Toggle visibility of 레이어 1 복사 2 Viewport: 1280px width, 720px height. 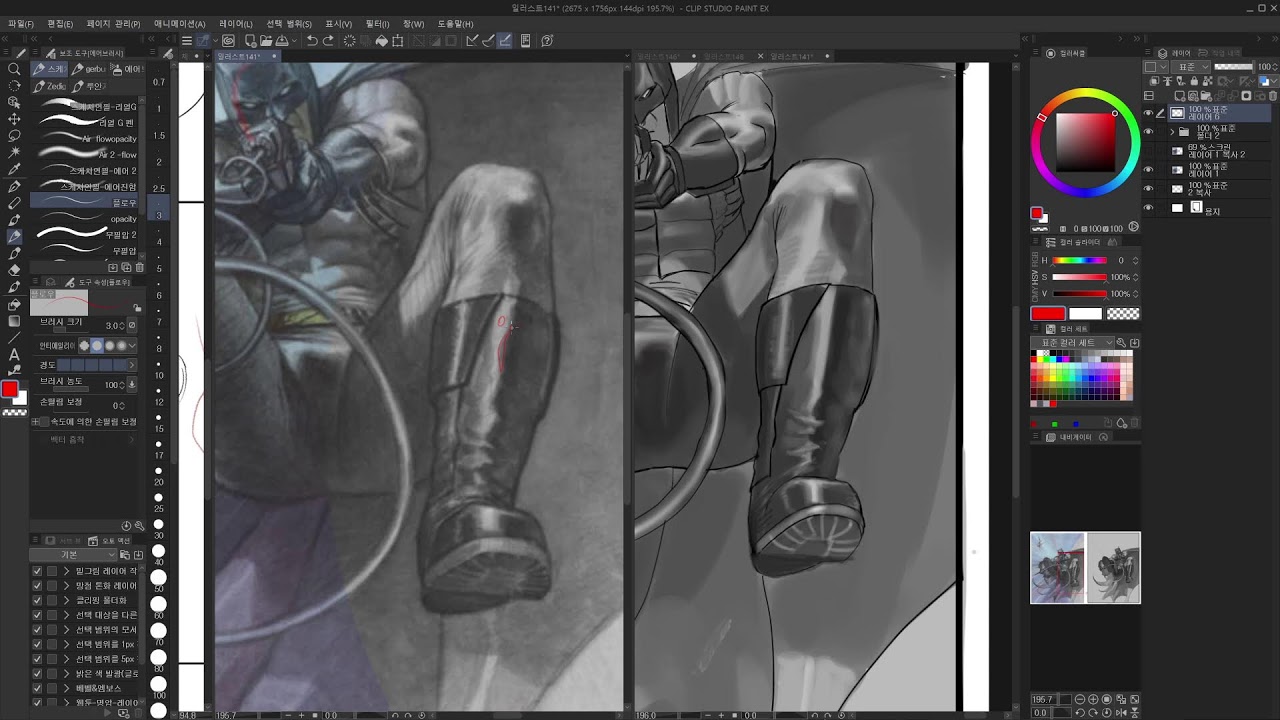coord(1148,151)
